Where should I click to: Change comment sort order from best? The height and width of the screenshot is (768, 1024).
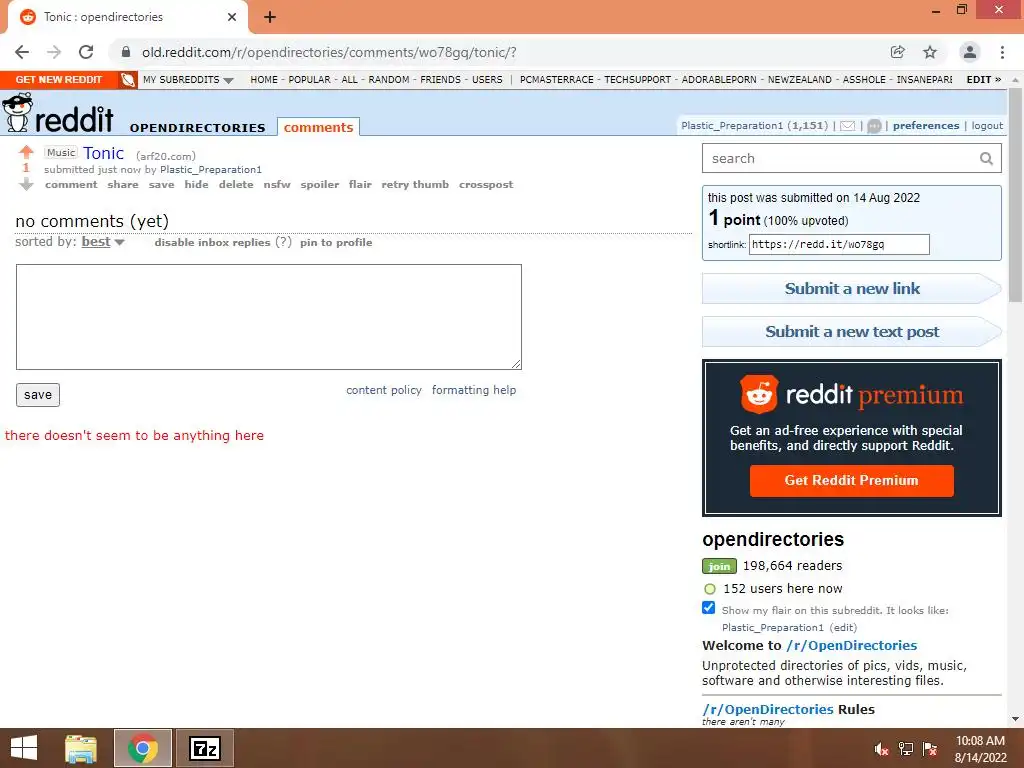[x=103, y=242]
